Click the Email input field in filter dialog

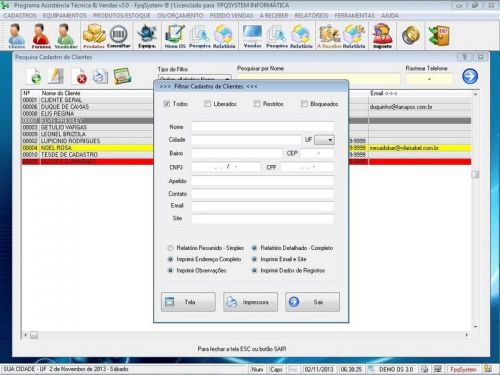coord(263,206)
